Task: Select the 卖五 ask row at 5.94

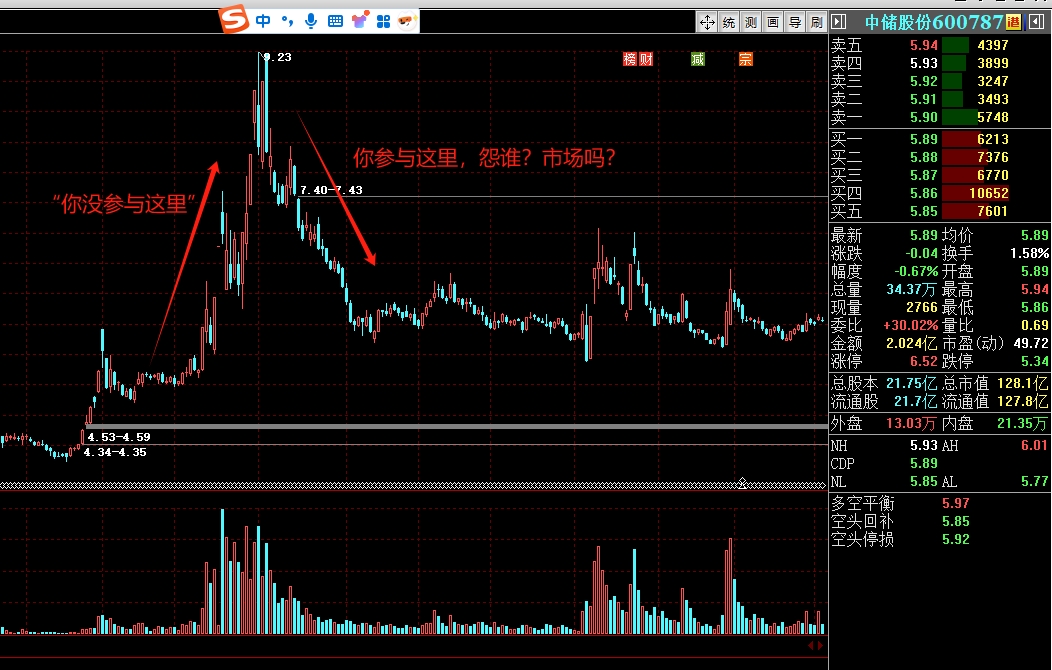Action: coord(939,45)
